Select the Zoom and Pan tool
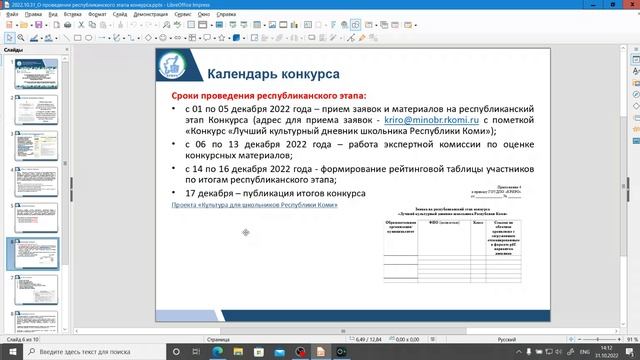 pyautogui.click(x=21, y=38)
